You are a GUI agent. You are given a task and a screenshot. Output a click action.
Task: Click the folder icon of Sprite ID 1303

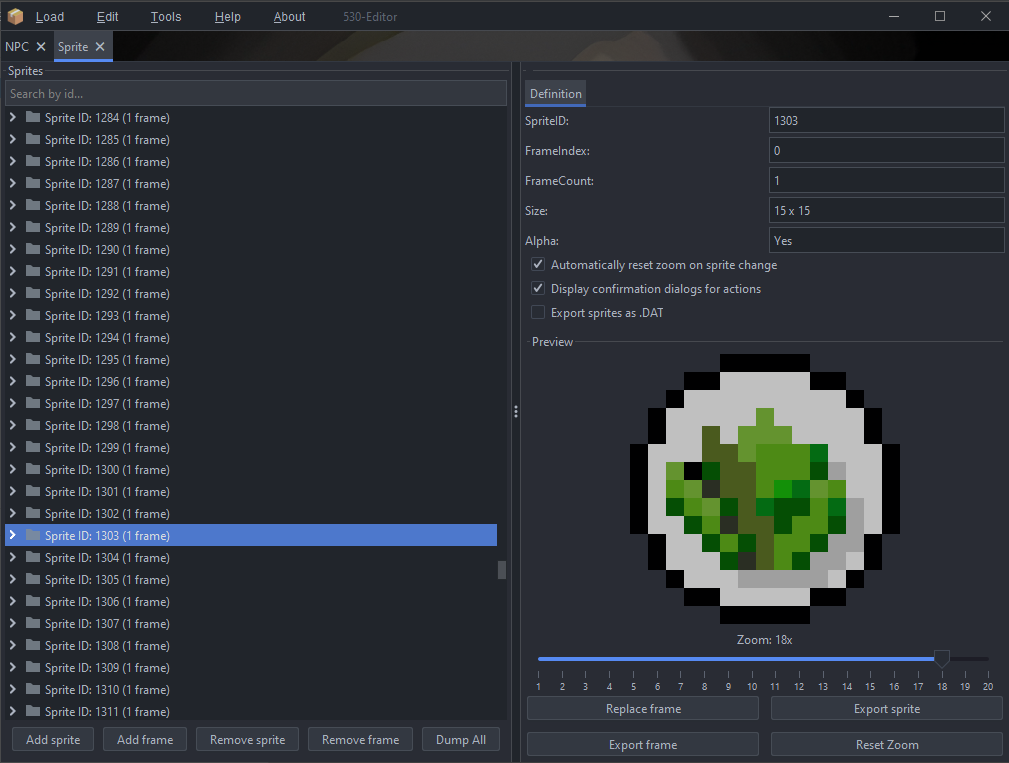coord(33,535)
